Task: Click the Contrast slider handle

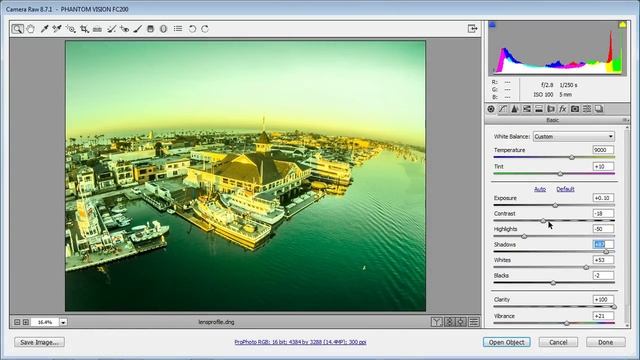Action: [543, 221]
